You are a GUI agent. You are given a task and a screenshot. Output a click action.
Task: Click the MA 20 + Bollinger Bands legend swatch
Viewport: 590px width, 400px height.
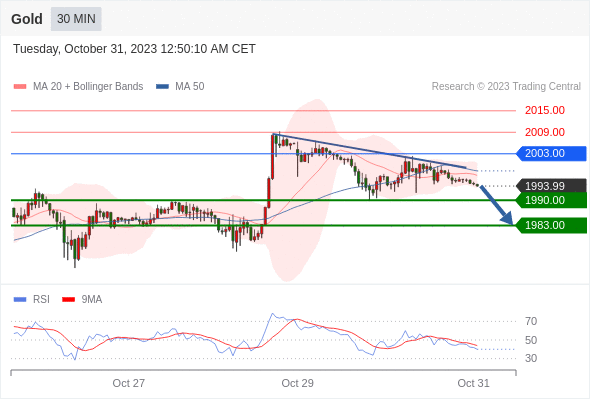pos(20,87)
